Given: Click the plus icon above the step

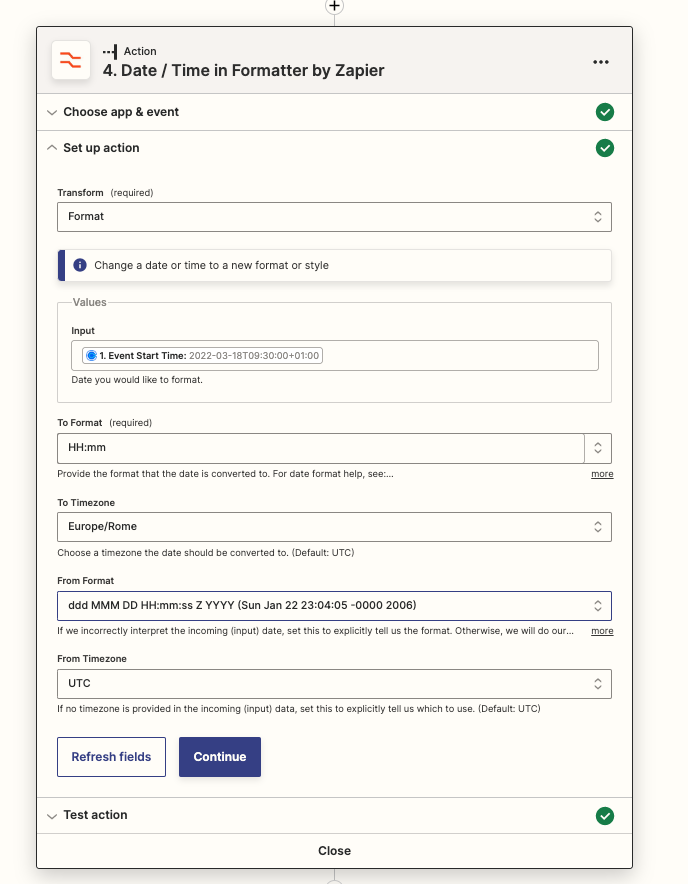Looking at the screenshot, I should (334, 6).
